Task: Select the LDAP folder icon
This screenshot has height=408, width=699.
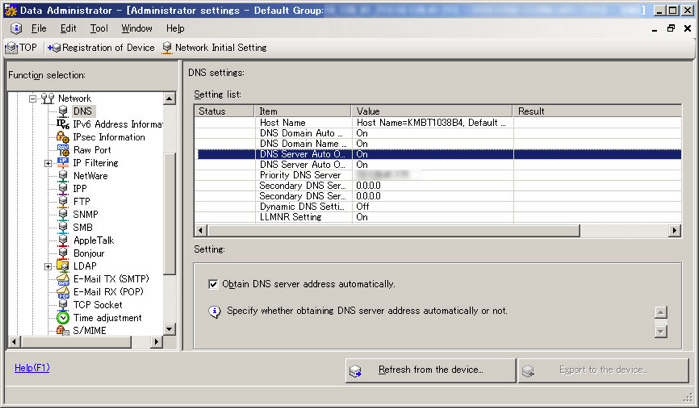Action: coord(63,266)
